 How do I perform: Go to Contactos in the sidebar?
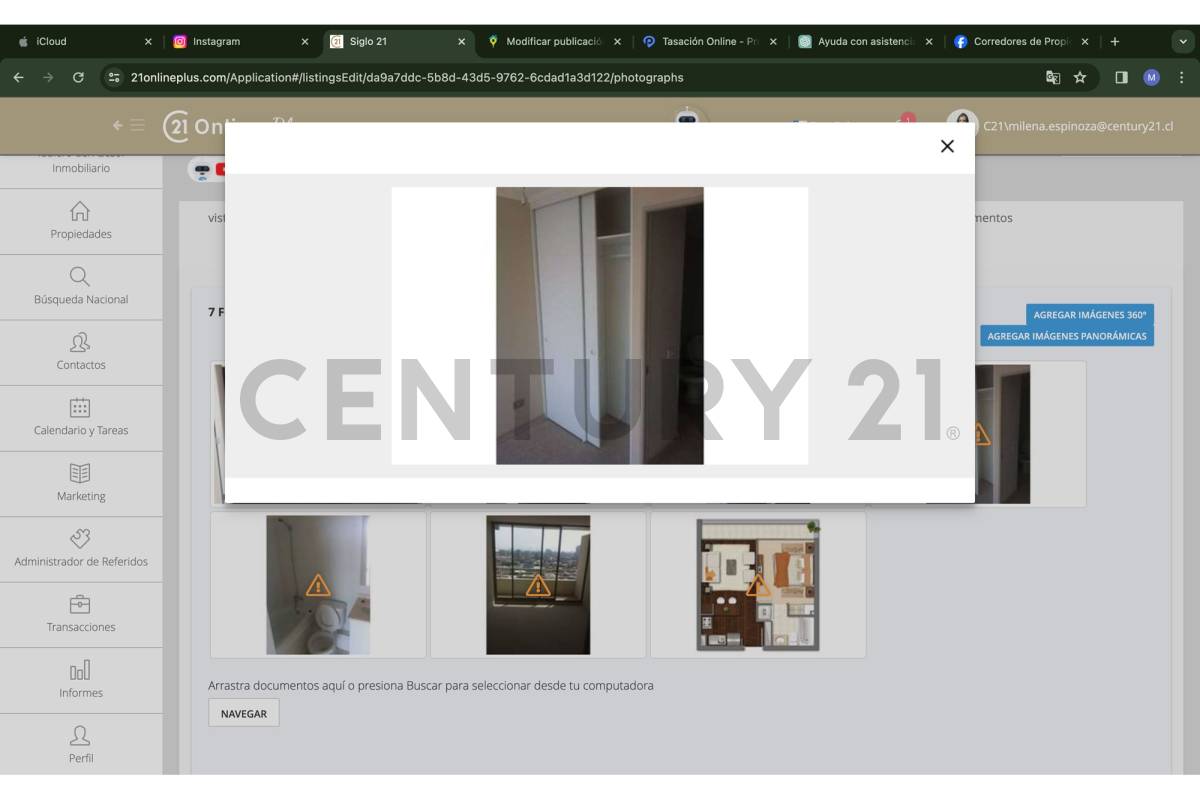(81, 352)
